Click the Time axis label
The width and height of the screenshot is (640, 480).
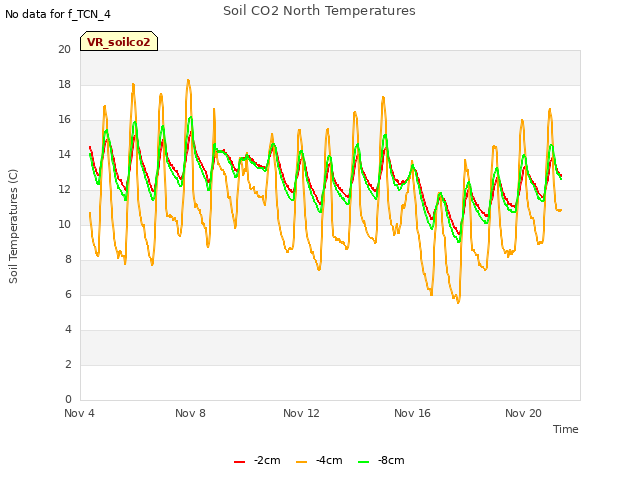point(566,429)
